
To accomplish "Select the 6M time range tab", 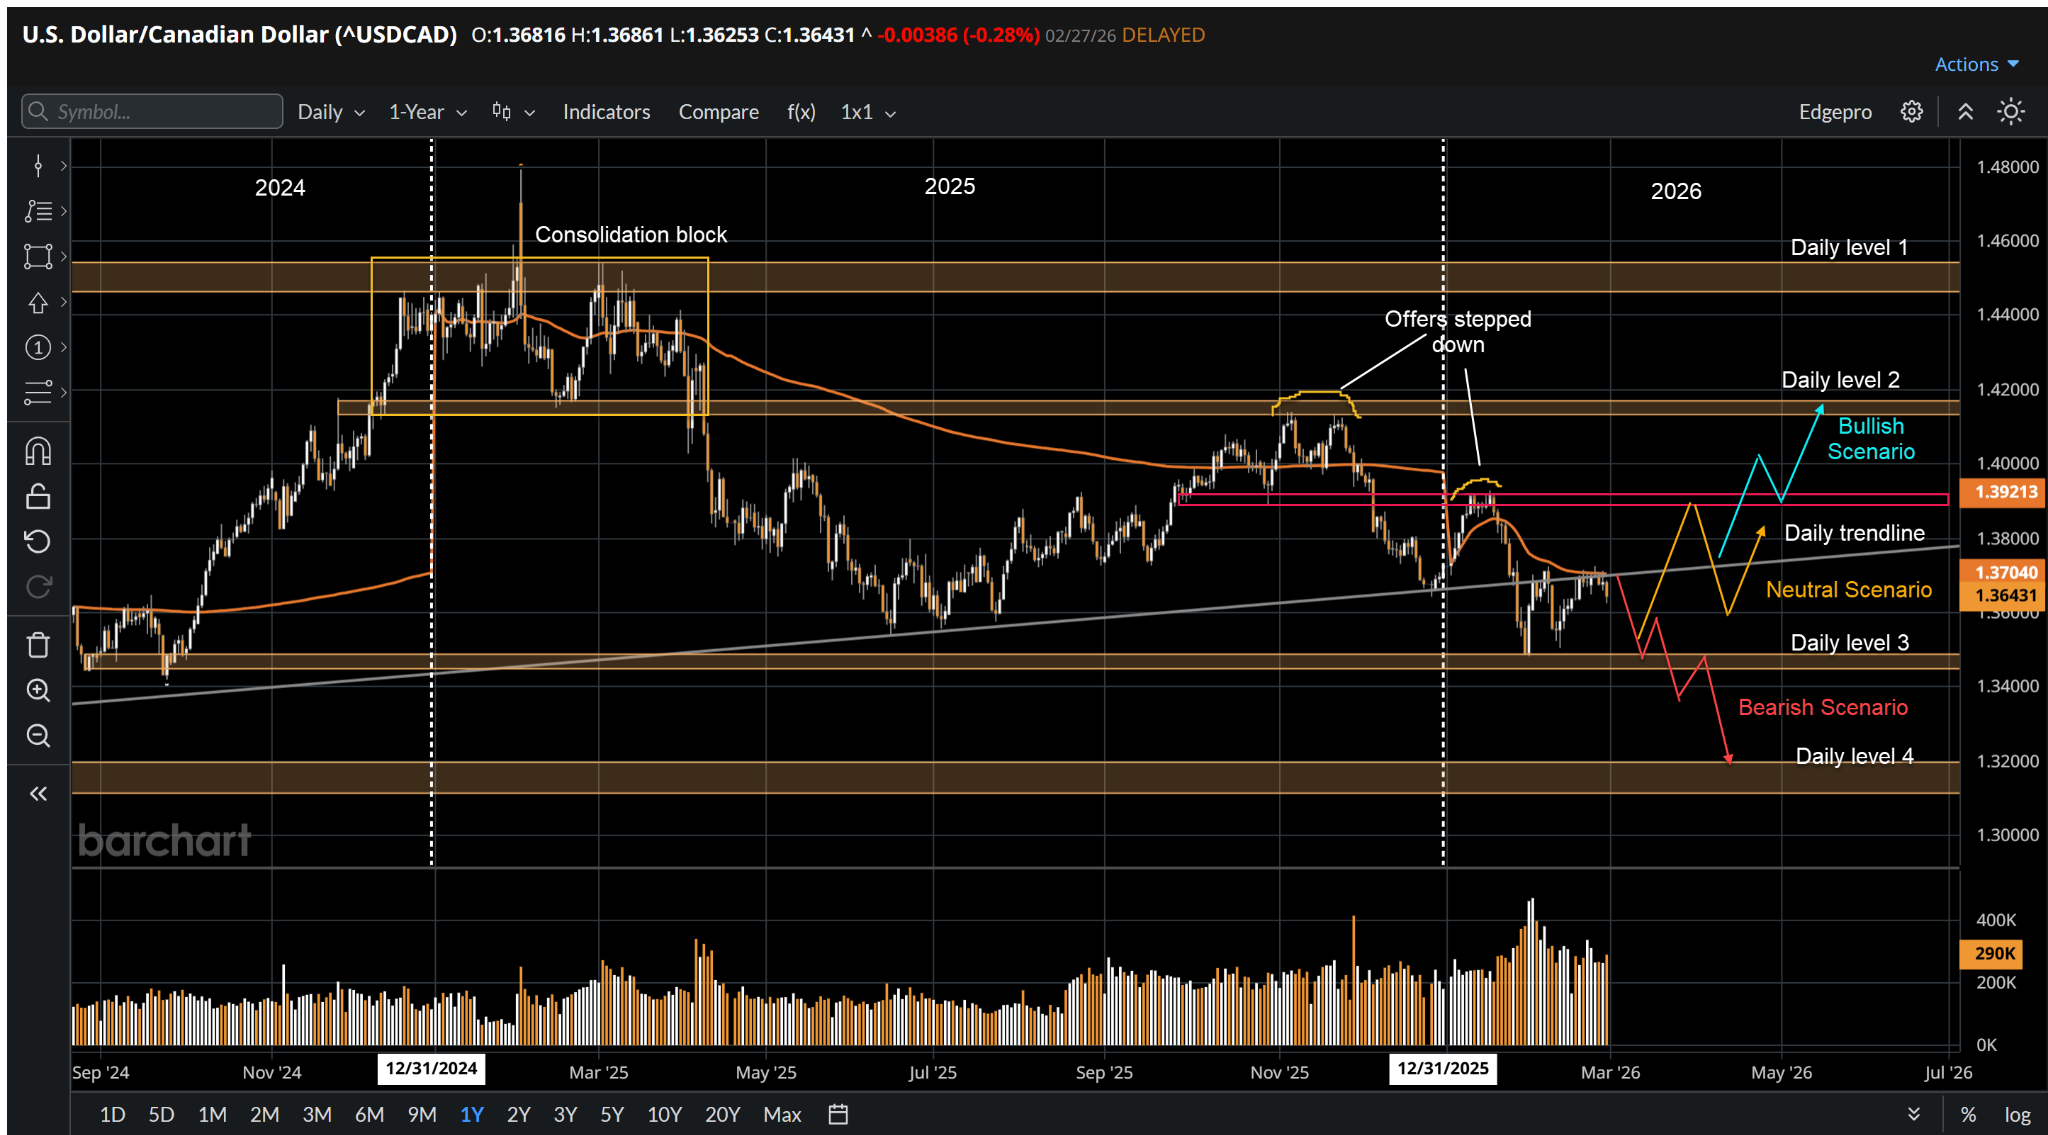I will point(369,1114).
